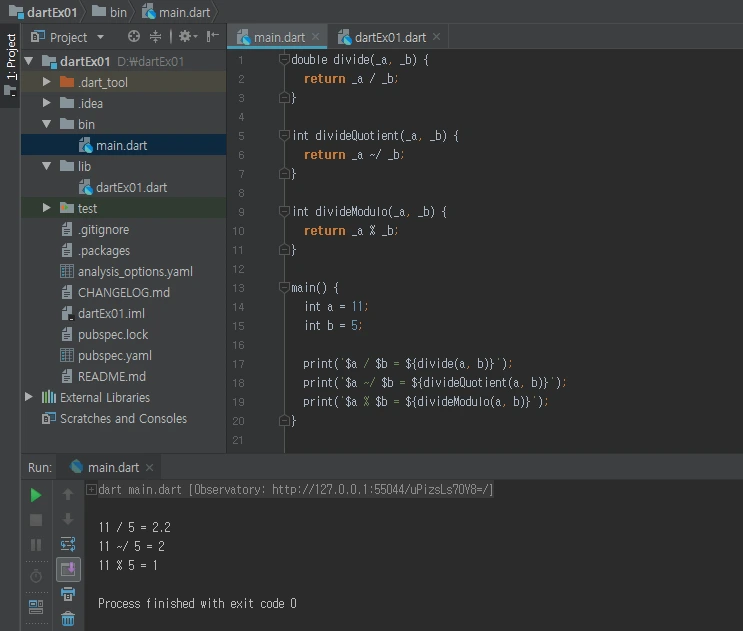Click bin in the breadcrumb bar
Image resolution: width=743 pixels, height=631 pixels.
point(109,12)
